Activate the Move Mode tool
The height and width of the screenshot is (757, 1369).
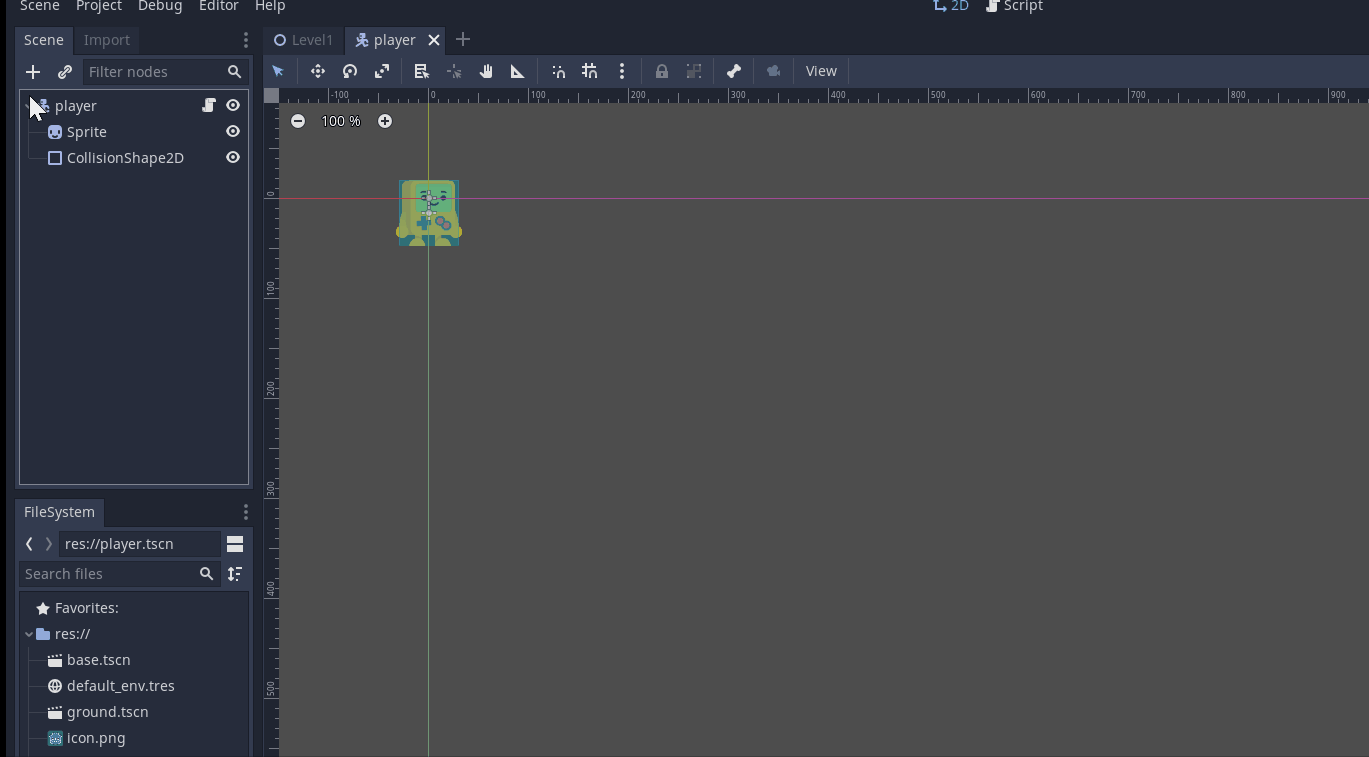[317, 71]
